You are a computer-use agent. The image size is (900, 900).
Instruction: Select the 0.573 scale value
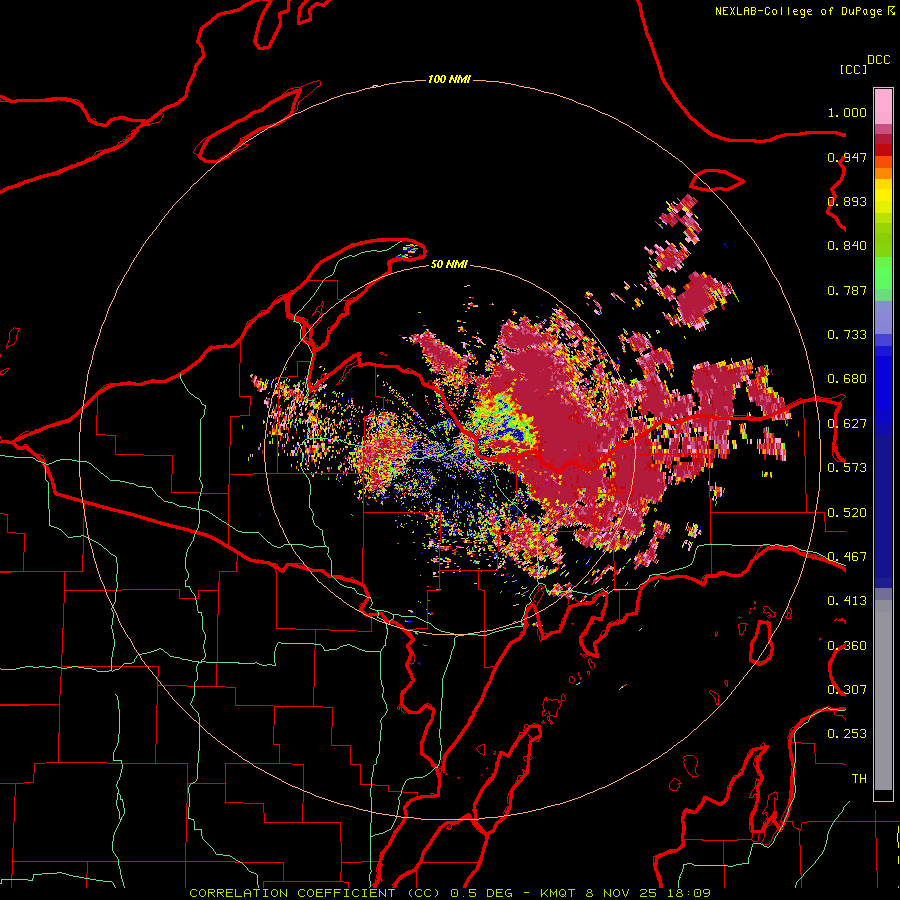847,468
